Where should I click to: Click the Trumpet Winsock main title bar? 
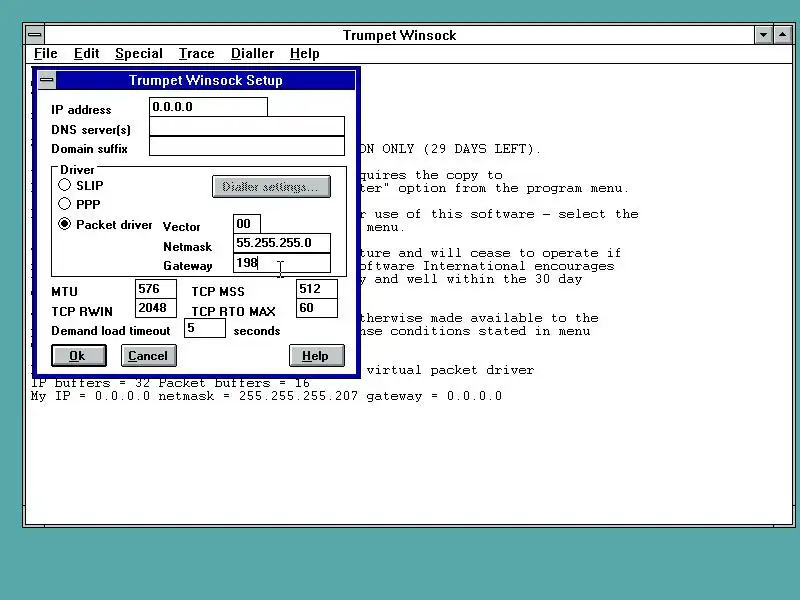coord(399,35)
